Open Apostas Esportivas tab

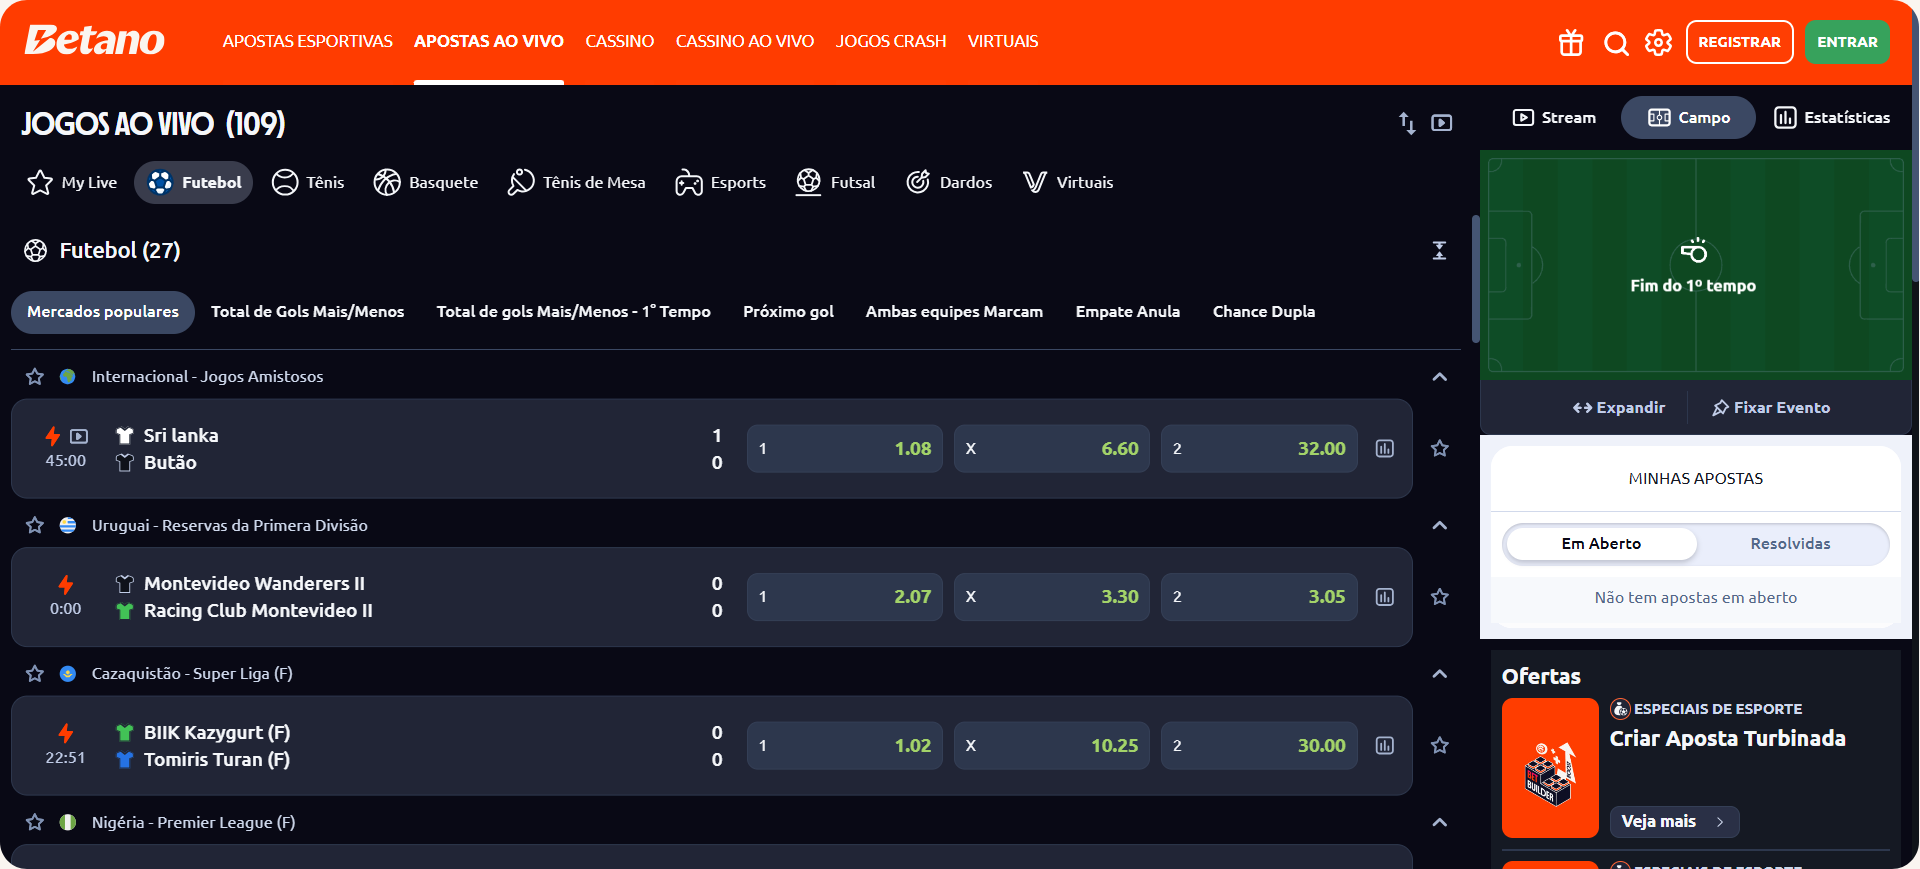pyautogui.click(x=307, y=41)
